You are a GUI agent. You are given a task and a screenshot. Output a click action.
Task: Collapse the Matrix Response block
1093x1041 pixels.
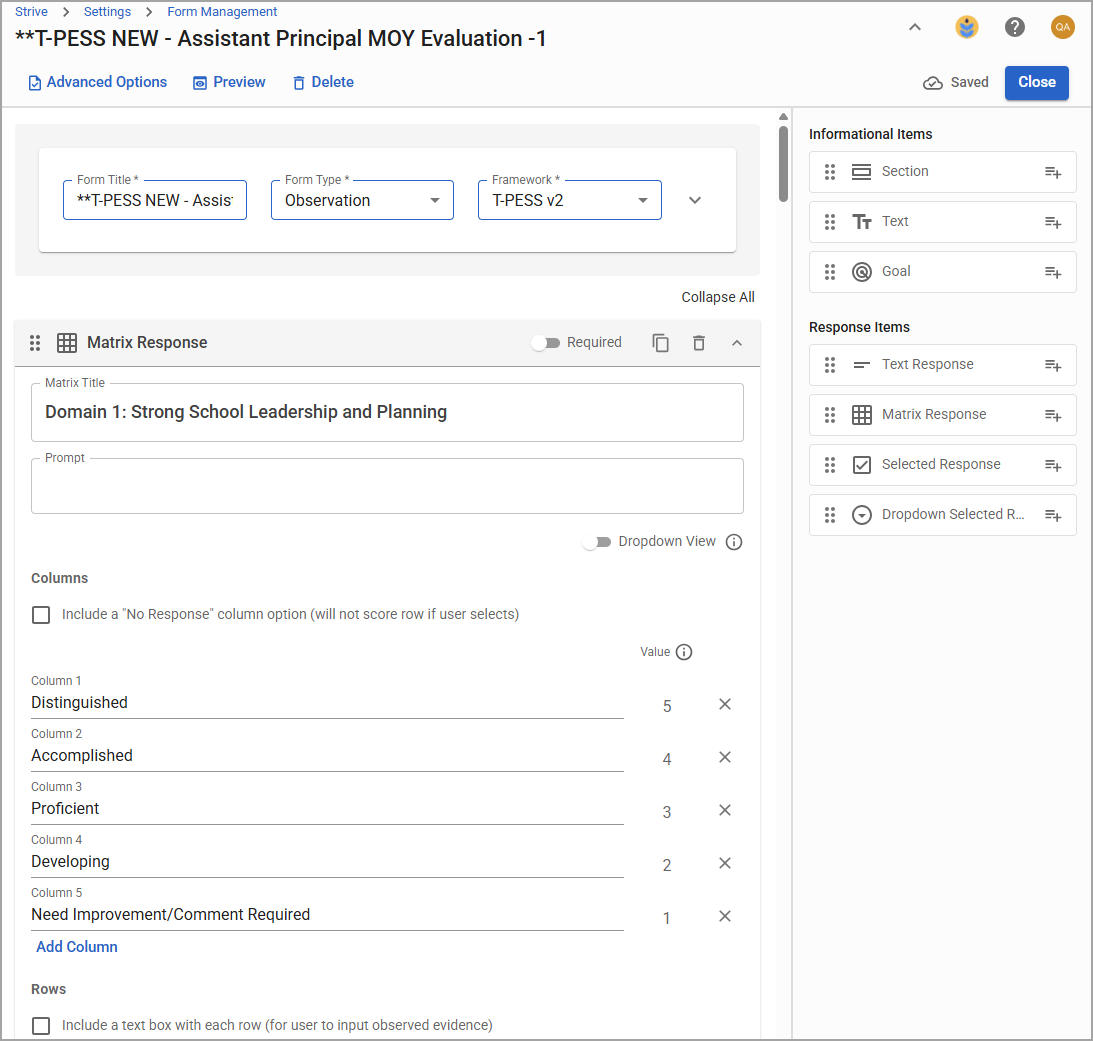737,343
